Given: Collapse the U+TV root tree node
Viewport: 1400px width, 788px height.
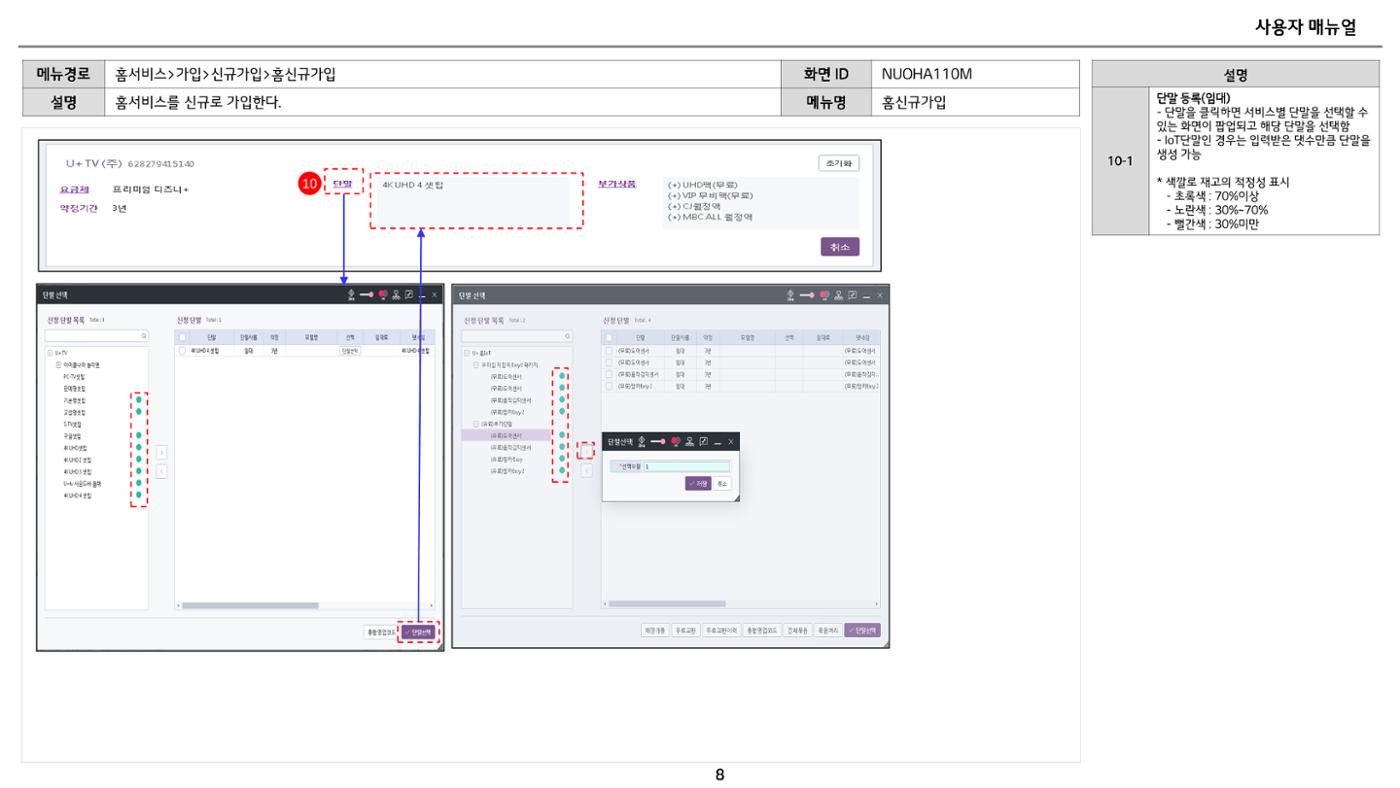Looking at the screenshot, I should 50,353.
